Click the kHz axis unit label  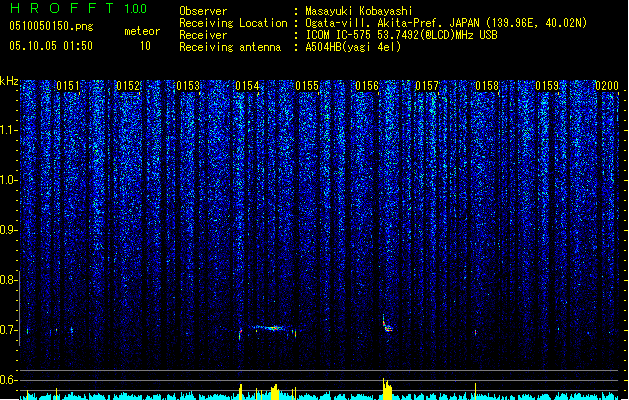coord(9,81)
